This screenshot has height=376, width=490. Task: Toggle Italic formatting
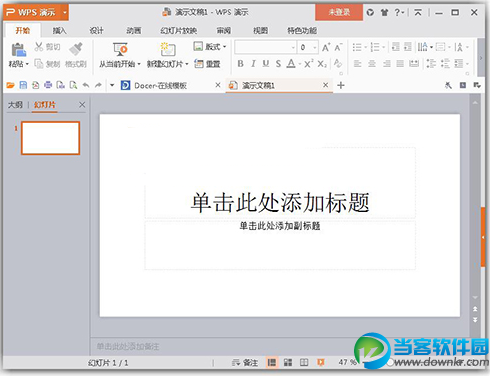click(x=253, y=63)
